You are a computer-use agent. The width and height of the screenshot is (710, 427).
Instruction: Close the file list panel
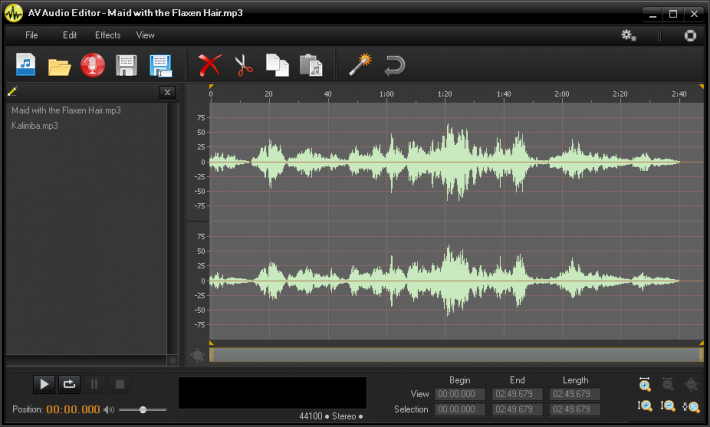[168, 92]
